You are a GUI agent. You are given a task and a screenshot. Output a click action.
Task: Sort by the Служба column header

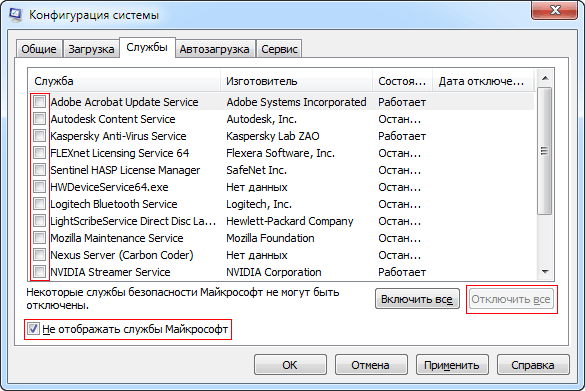tap(125, 81)
